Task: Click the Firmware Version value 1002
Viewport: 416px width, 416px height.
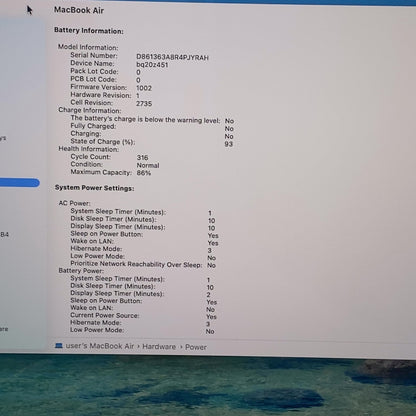Action: coord(144,88)
